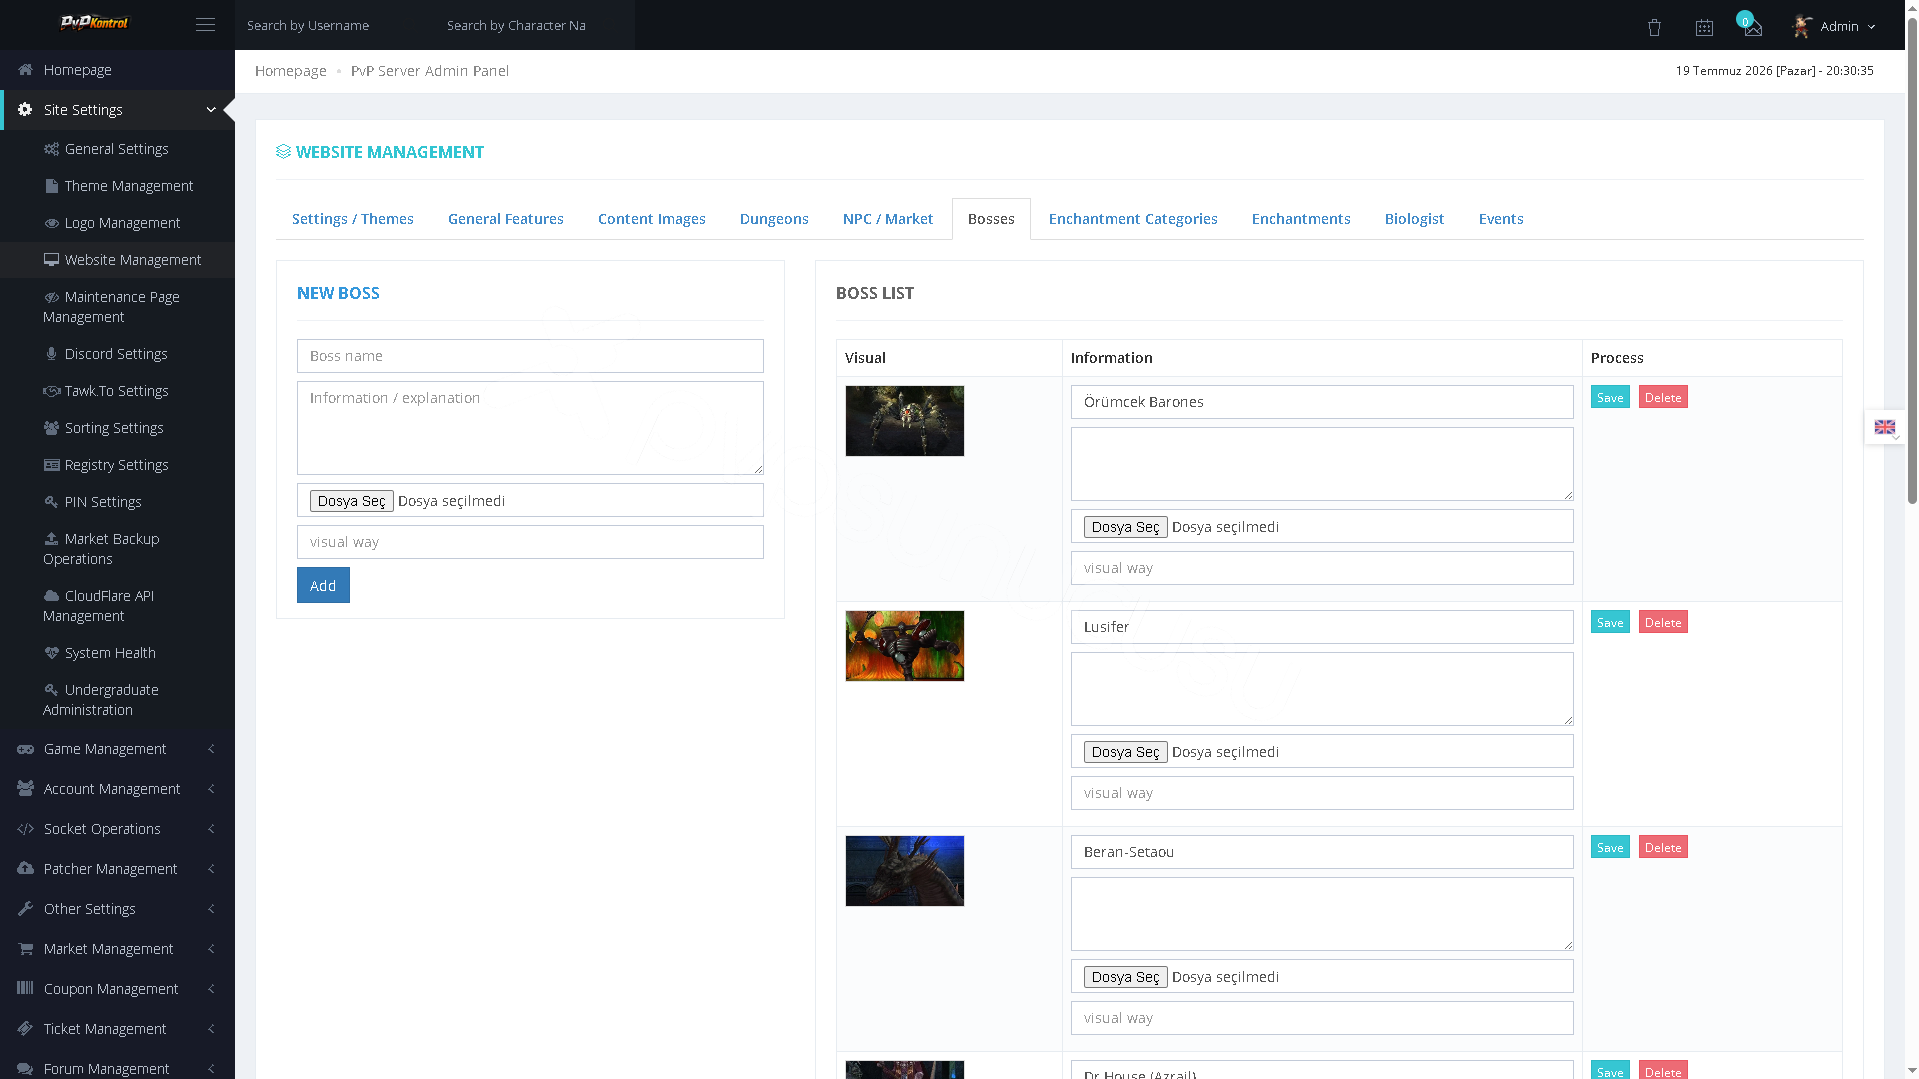This screenshot has height=1079, width=1919.
Task: Click the PIN Settings key icon
Action: 51,502
